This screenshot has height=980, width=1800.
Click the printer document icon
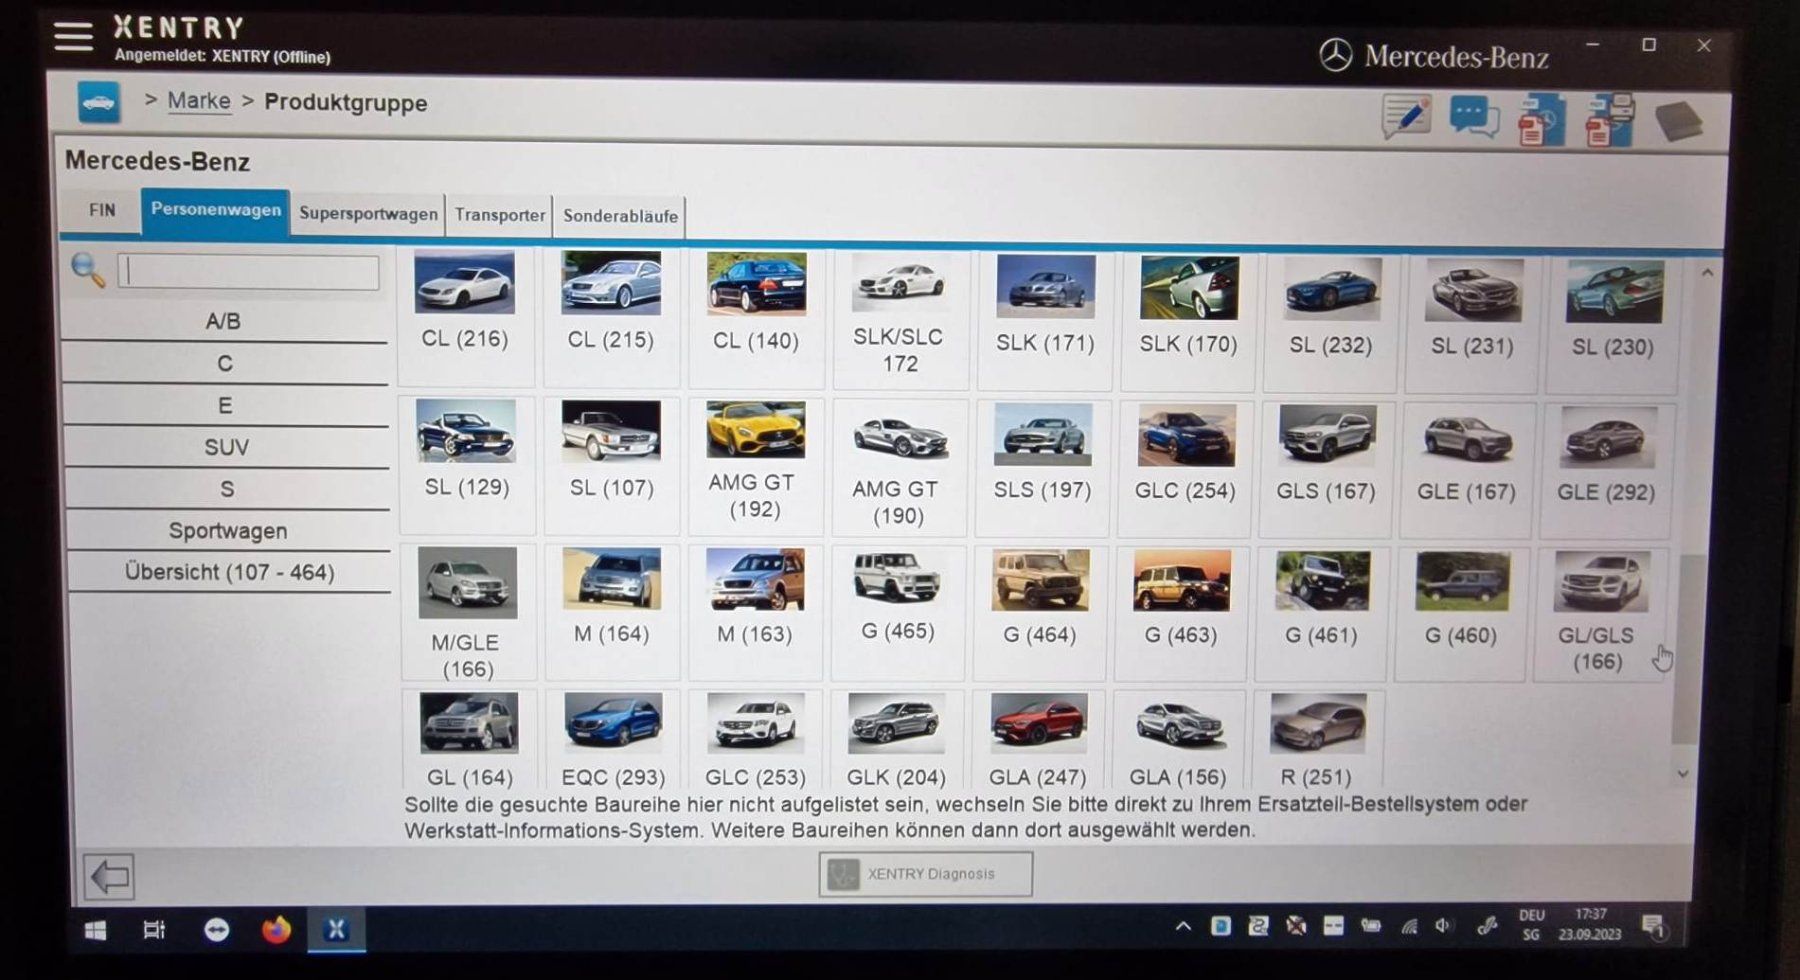(x=1610, y=120)
